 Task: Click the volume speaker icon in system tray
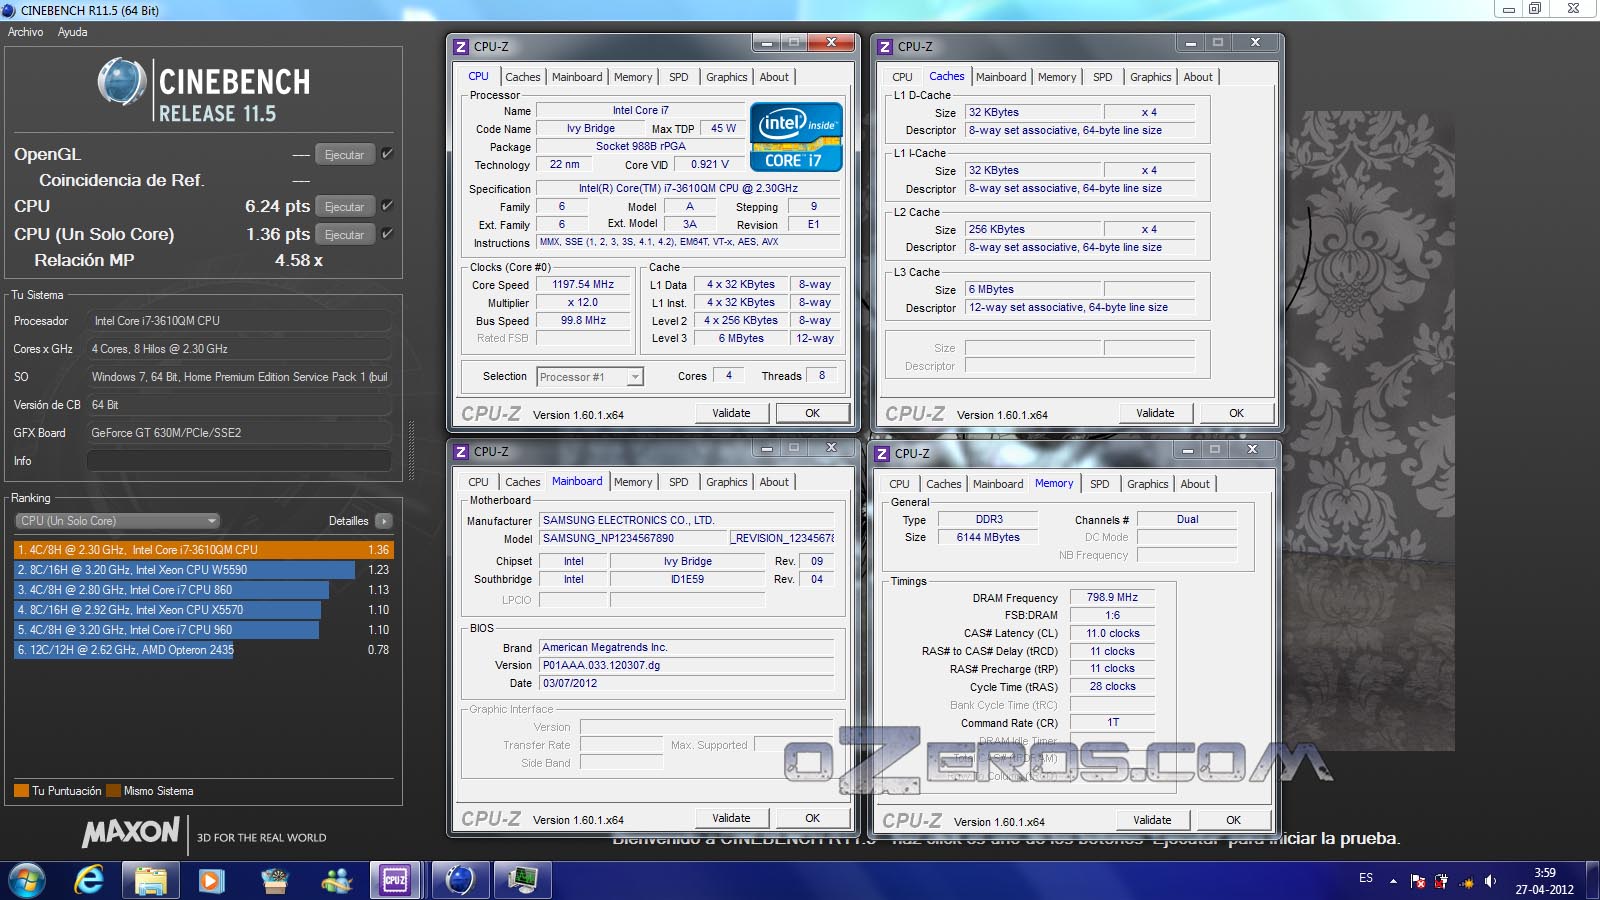point(1490,881)
